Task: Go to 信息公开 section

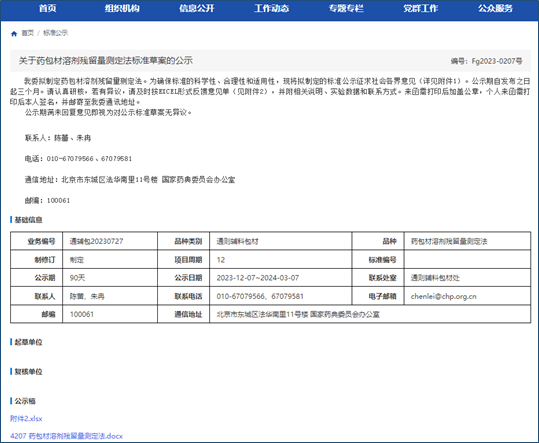Action: (x=197, y=8)
